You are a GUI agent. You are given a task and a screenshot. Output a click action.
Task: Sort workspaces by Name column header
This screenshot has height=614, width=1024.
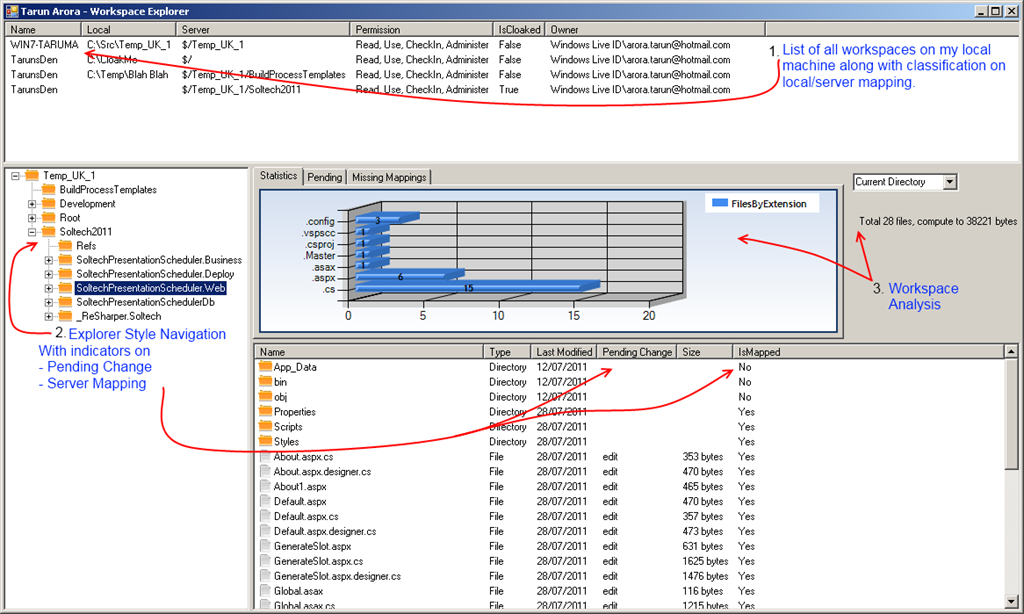[x=43, y=29]
